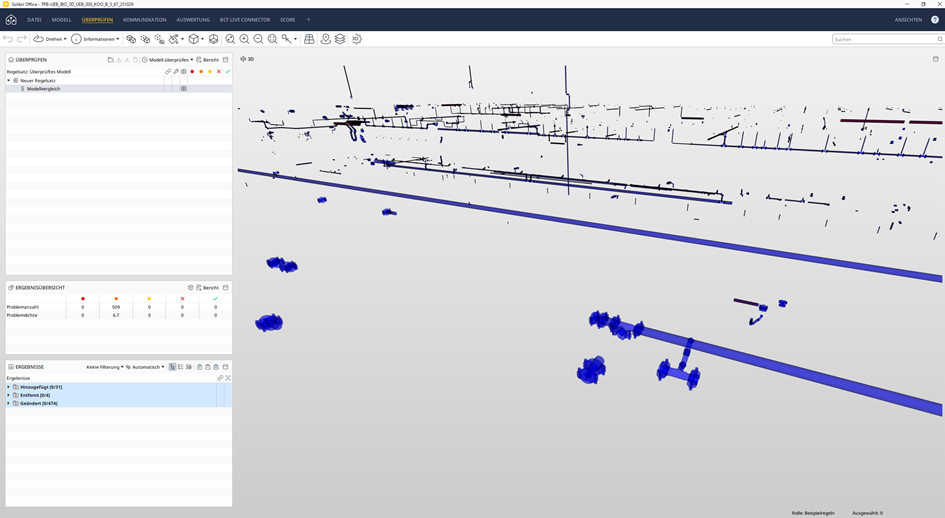Click the floor plan grid icon
This screenshot has height=518, width=945.
(309, 39)
